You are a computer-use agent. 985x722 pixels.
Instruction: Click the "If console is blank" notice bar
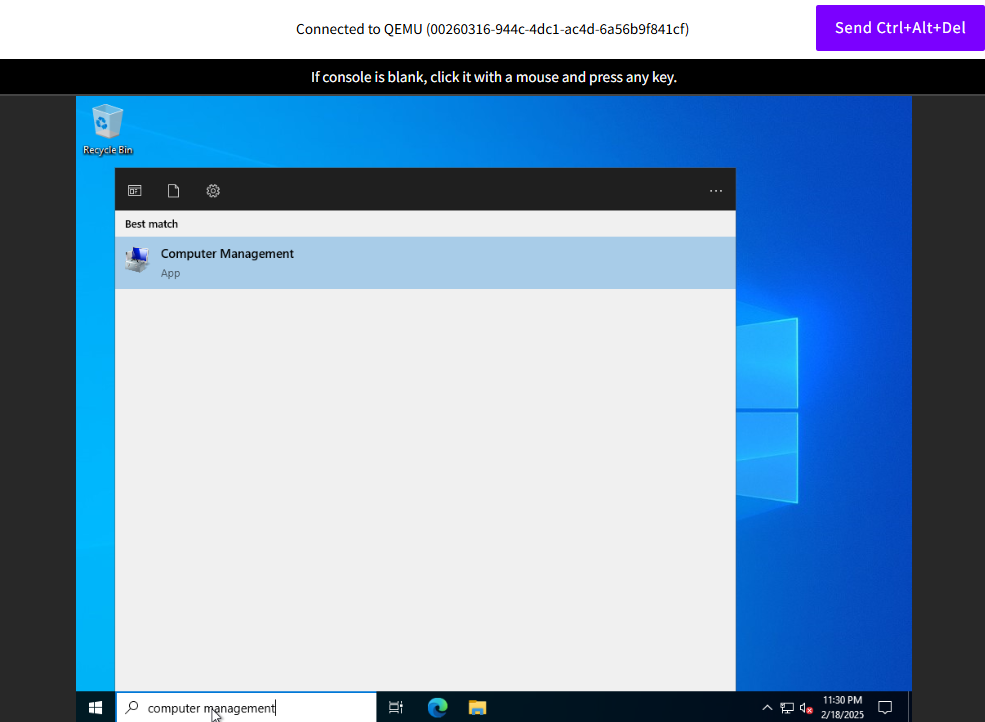[x=493, y=77]
